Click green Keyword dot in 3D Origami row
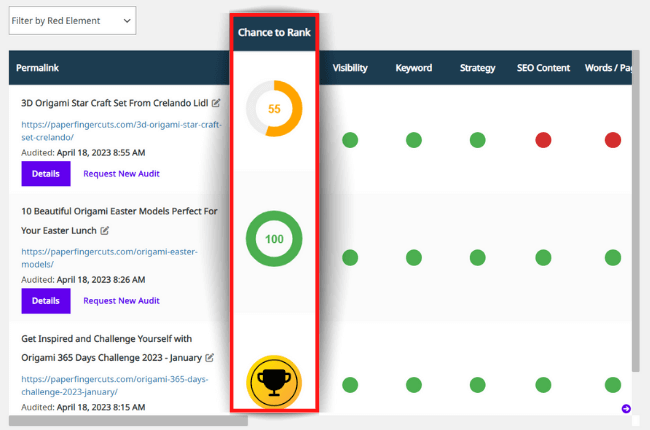The height and width of the screenshot is (430, 650). (413, 139)
